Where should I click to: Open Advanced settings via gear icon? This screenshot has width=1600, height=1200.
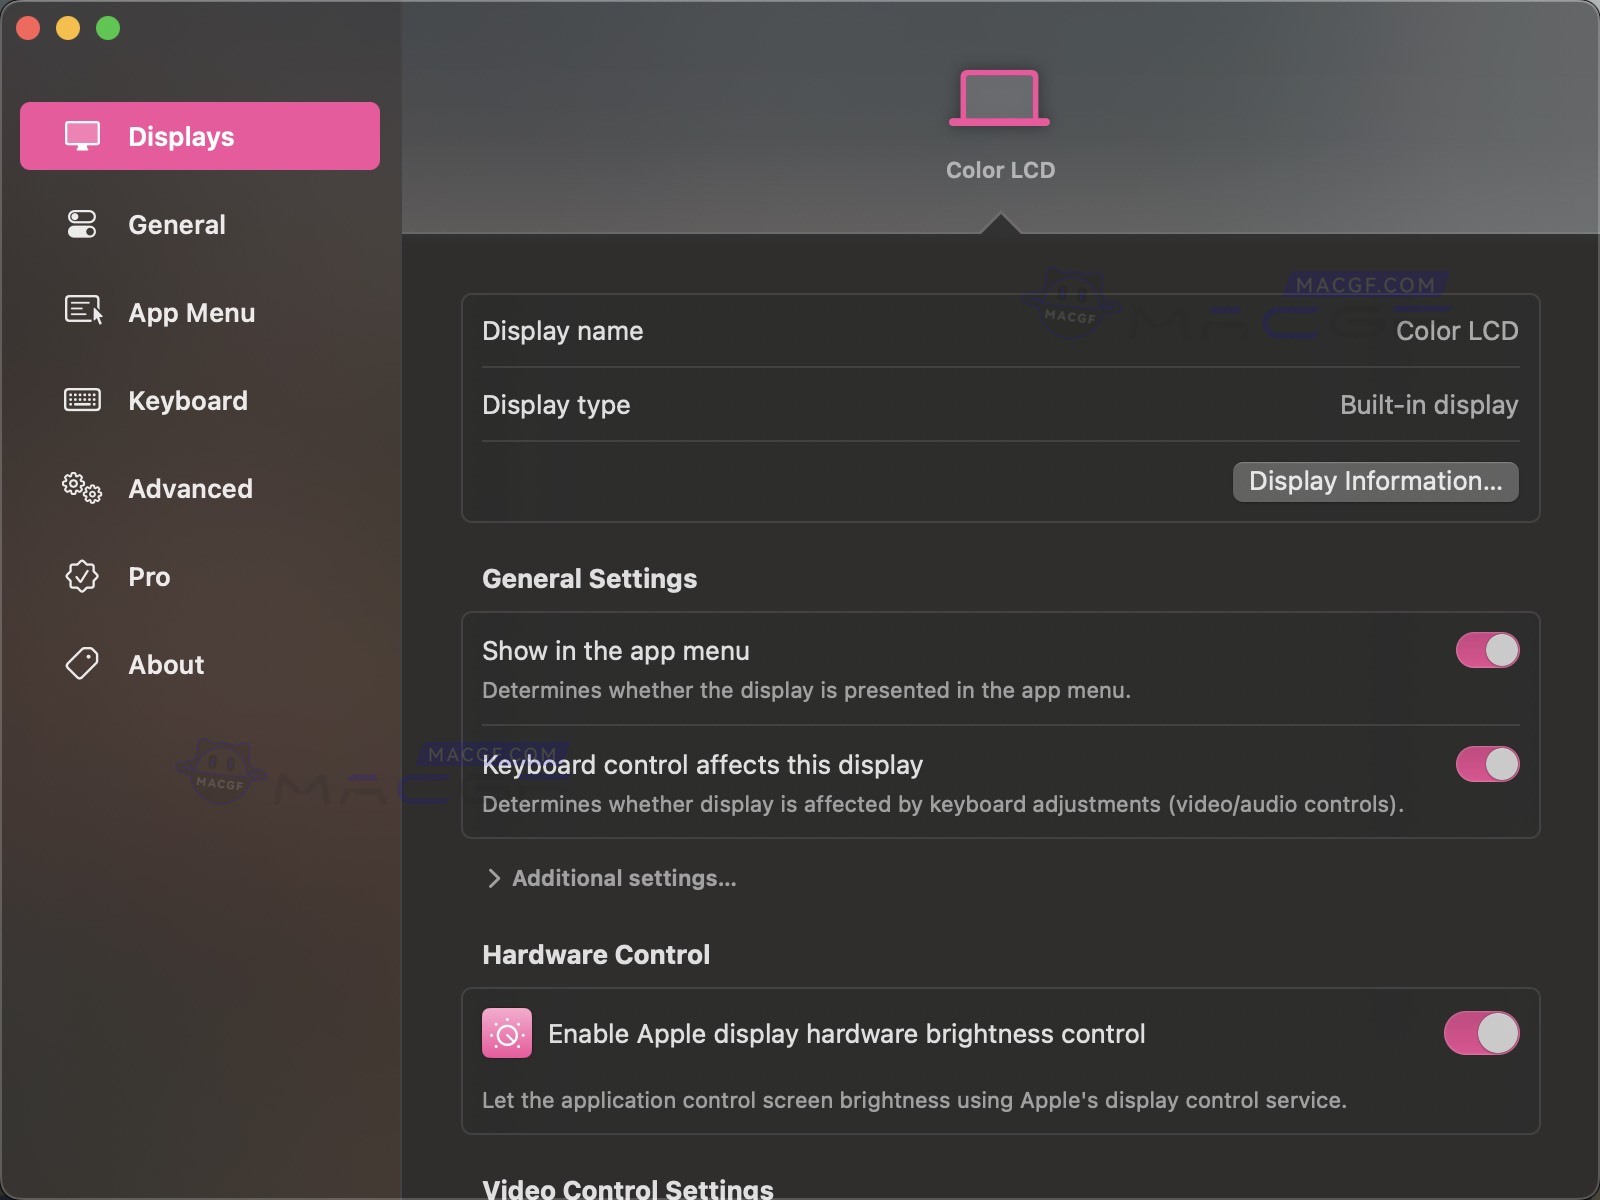[x=80, y=488]
